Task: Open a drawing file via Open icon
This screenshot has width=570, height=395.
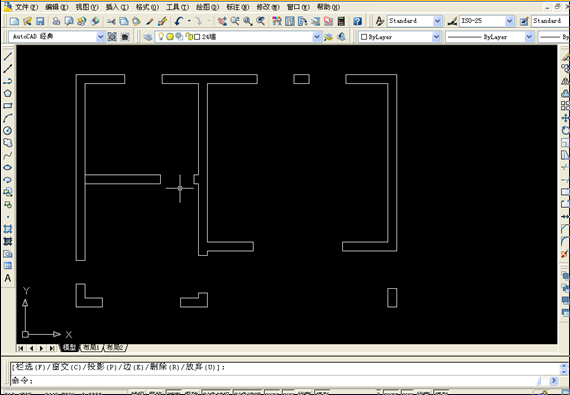Action: pyautogui.click(x=27, y=21)
